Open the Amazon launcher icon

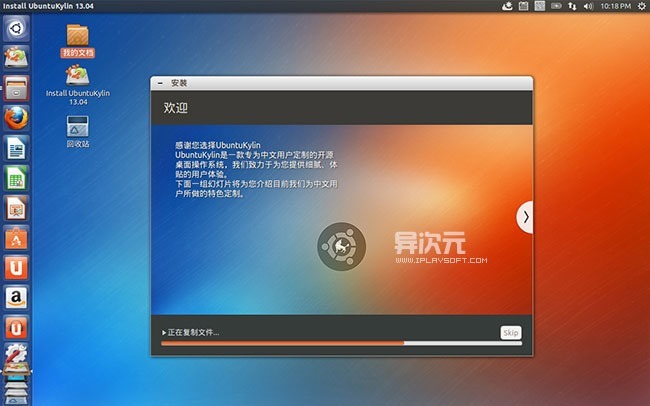16,297
